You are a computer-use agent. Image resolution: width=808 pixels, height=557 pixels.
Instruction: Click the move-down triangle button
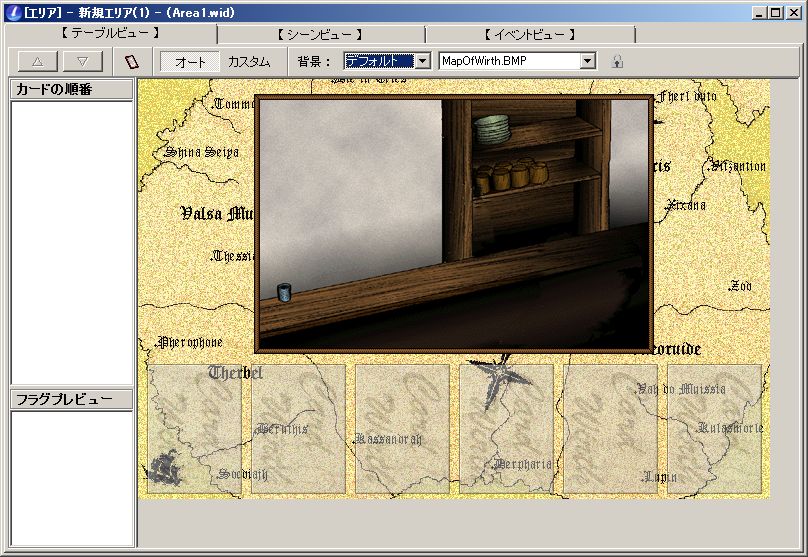click(82, 61)
